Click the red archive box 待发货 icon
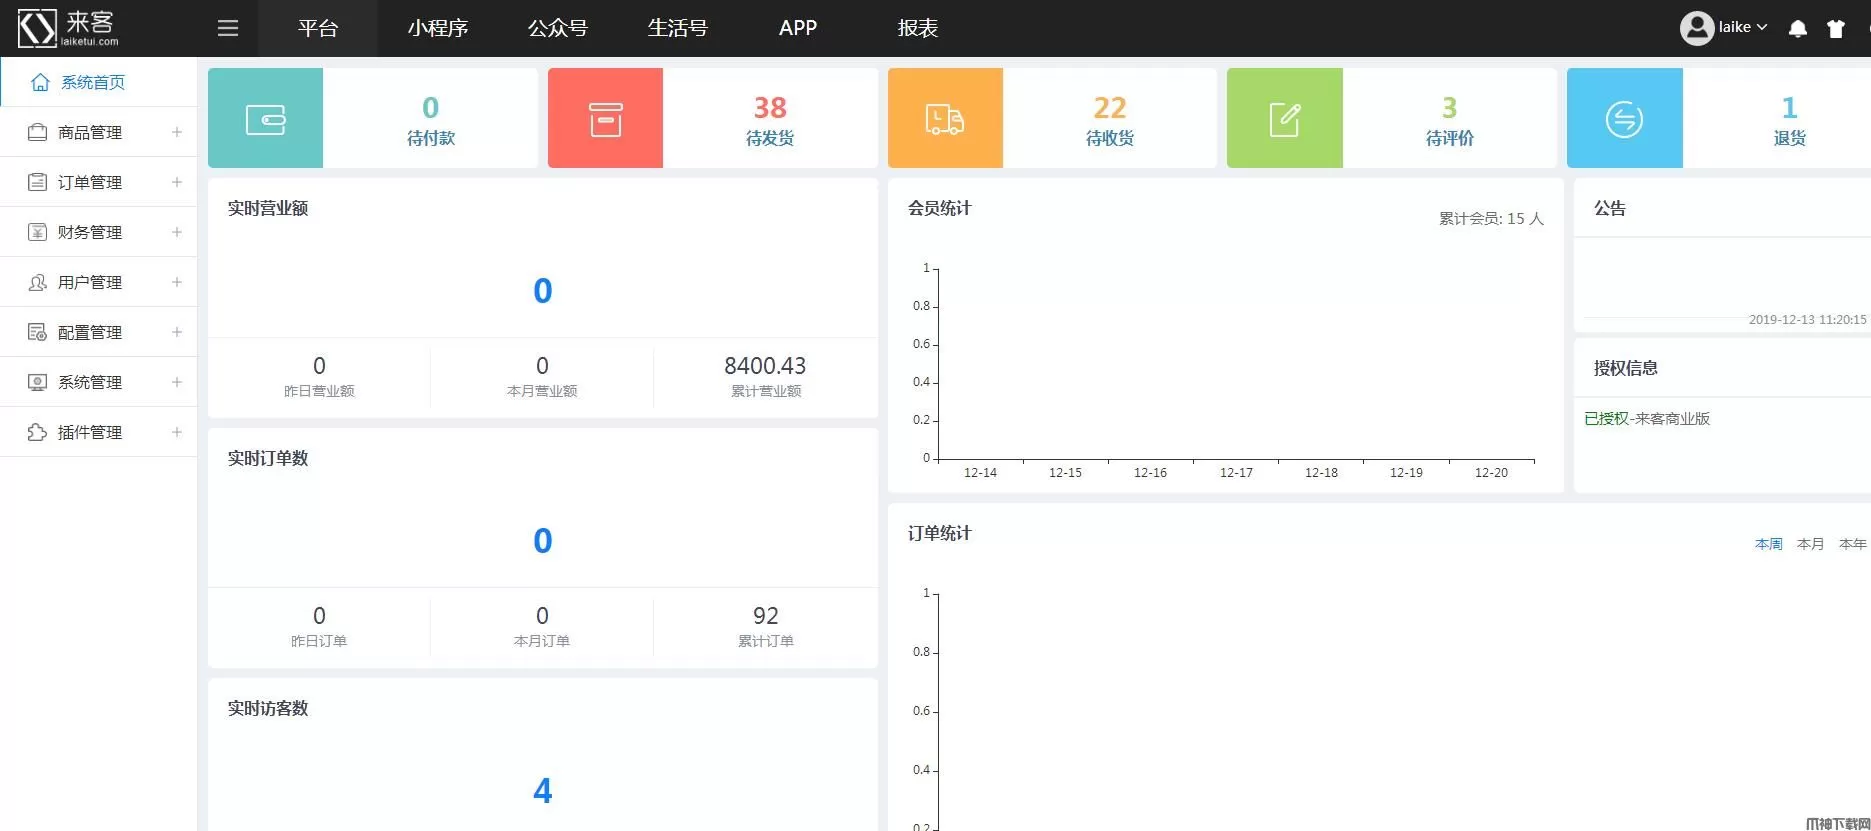The image size is (1871, 831). (x=605, y=119)
